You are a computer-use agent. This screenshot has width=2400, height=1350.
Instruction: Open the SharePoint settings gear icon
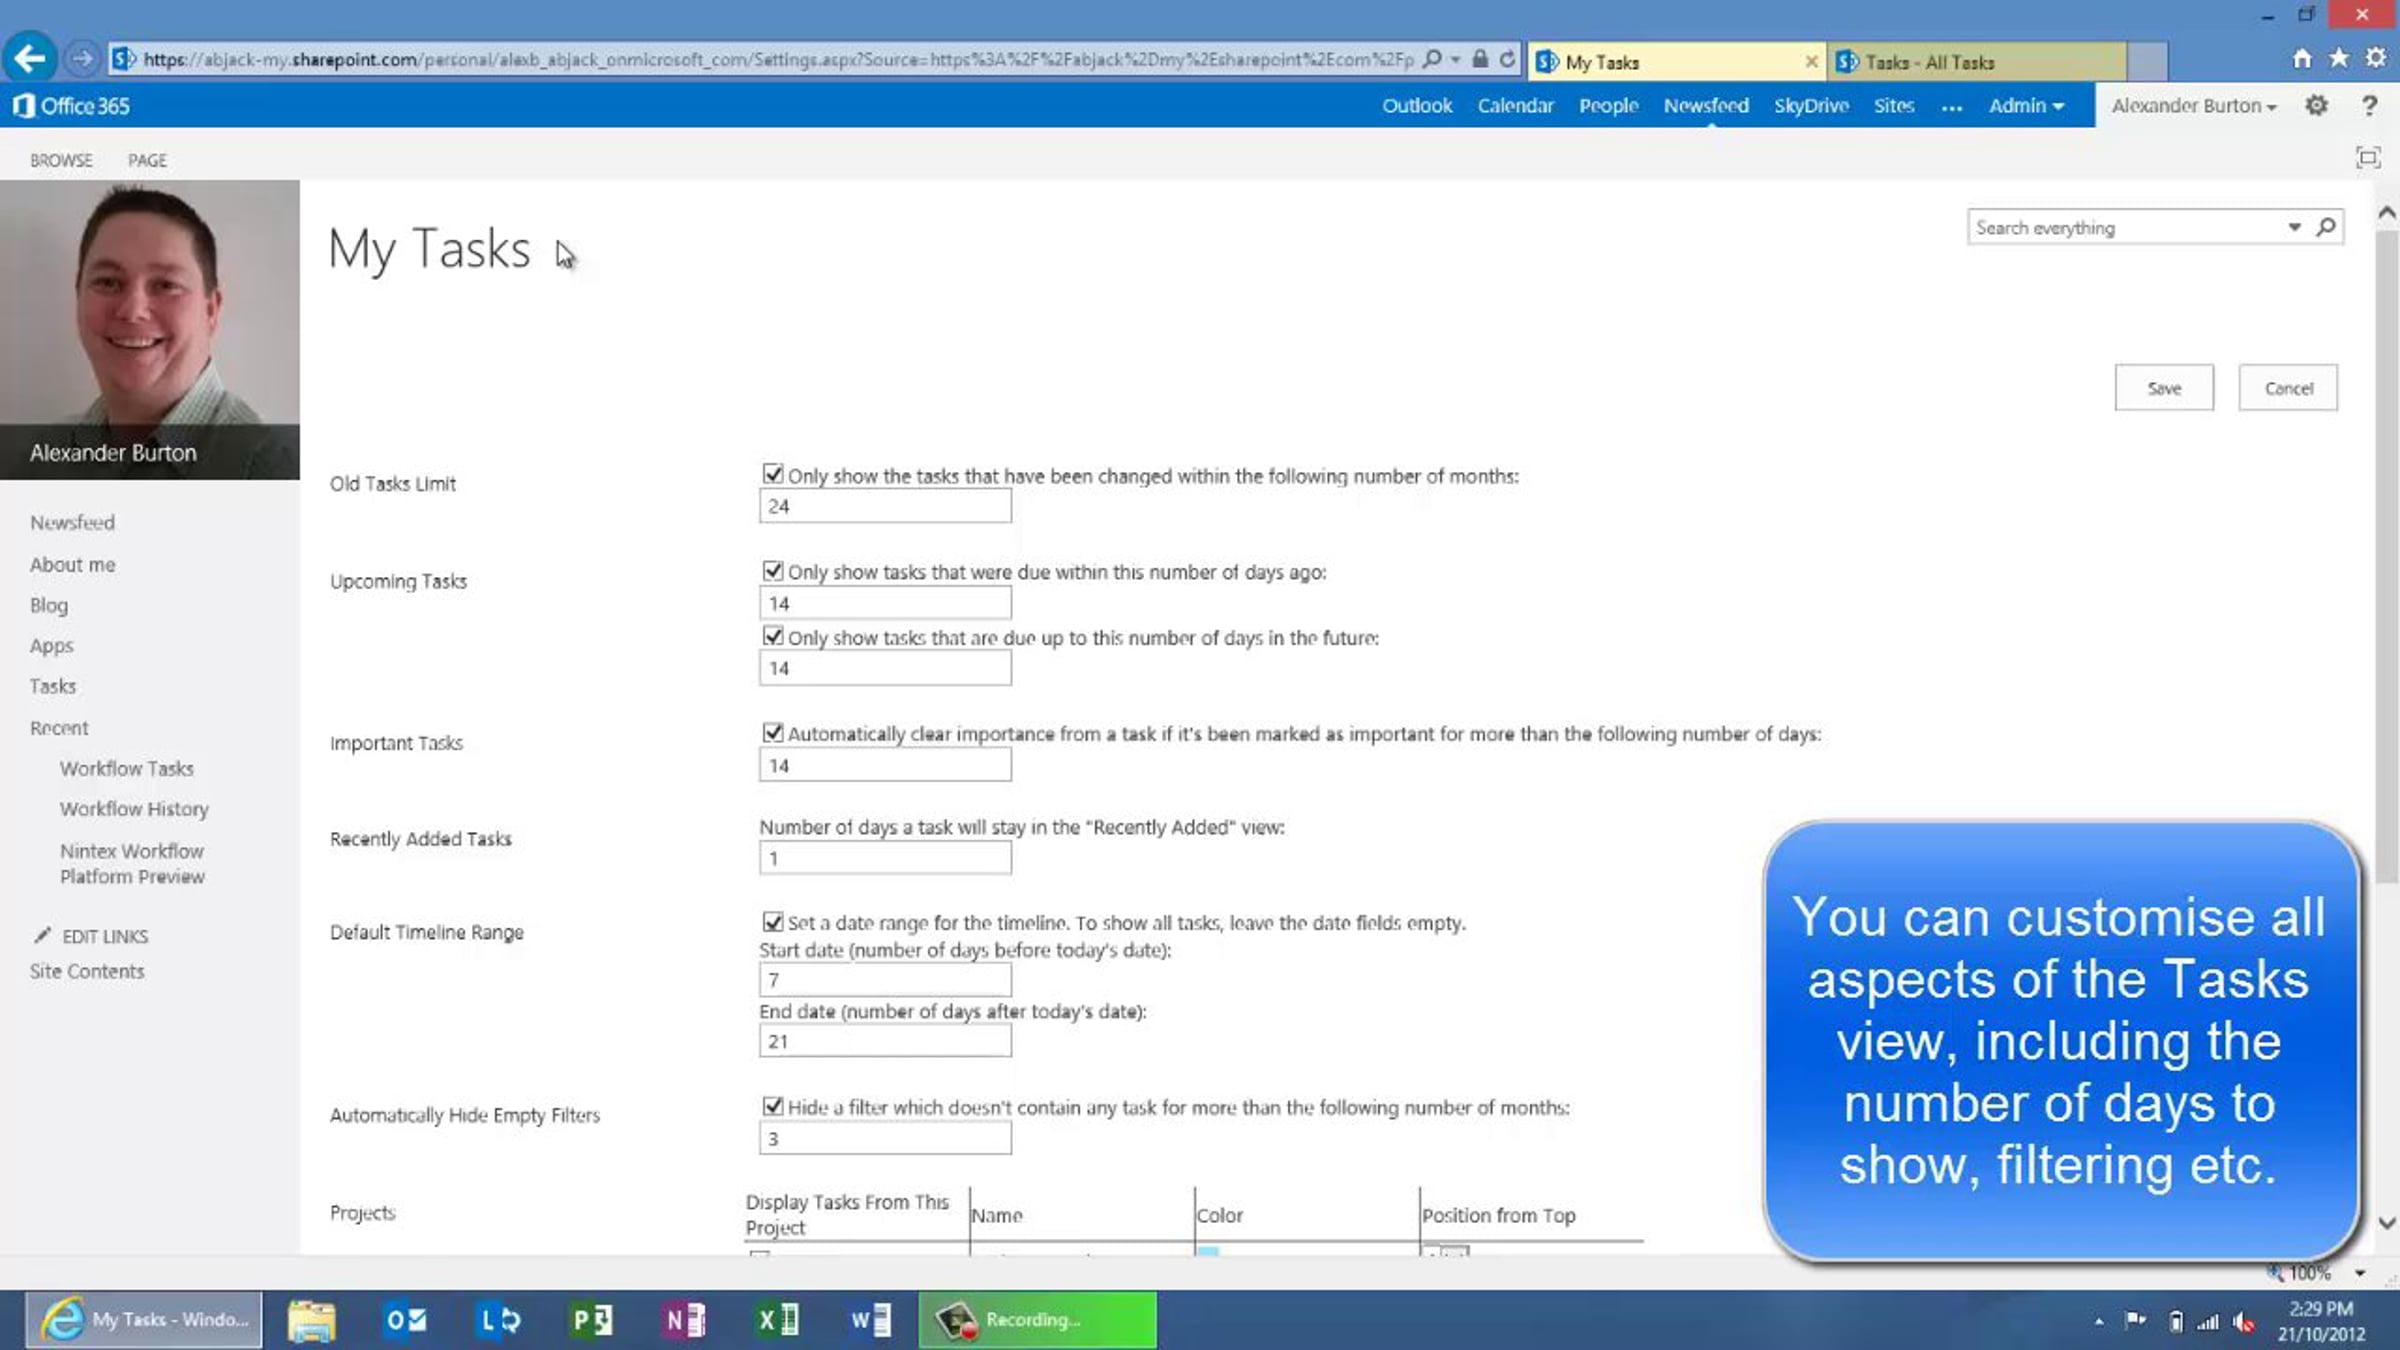click(2316, 105)
